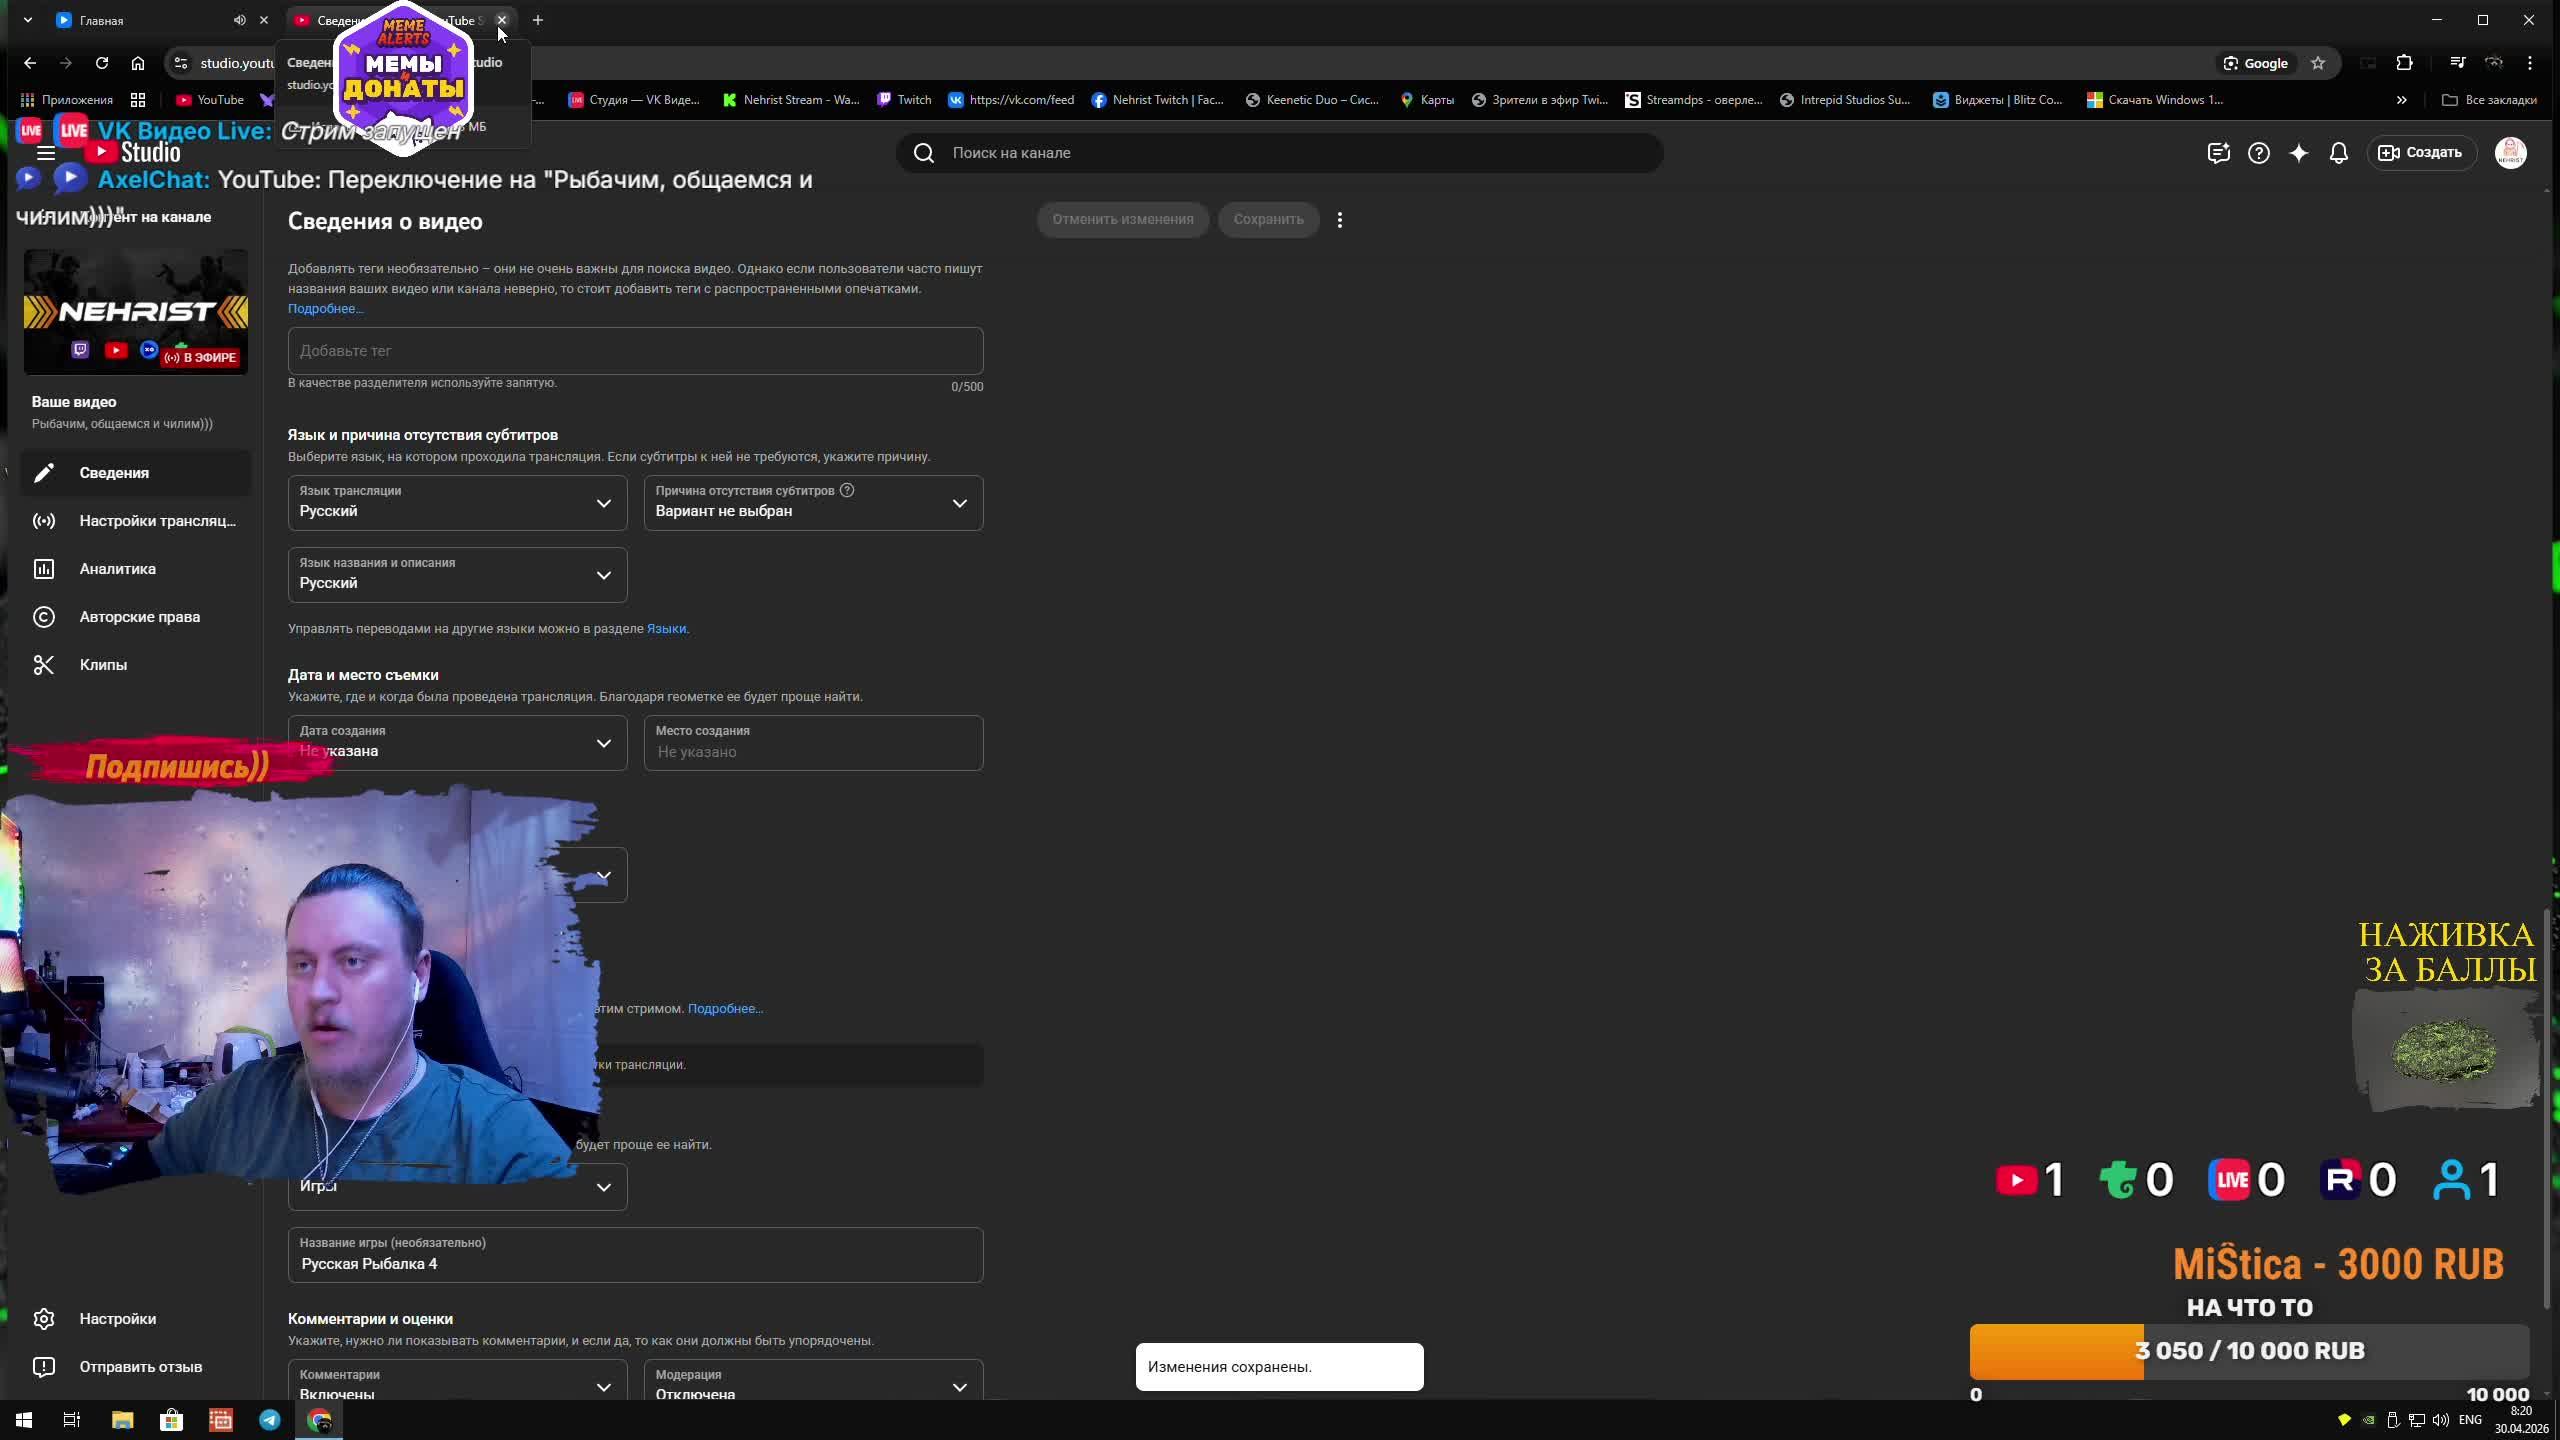Toggle the hamburger sidebar menu
2560x1440 pixels.
(x=45, y=153)
